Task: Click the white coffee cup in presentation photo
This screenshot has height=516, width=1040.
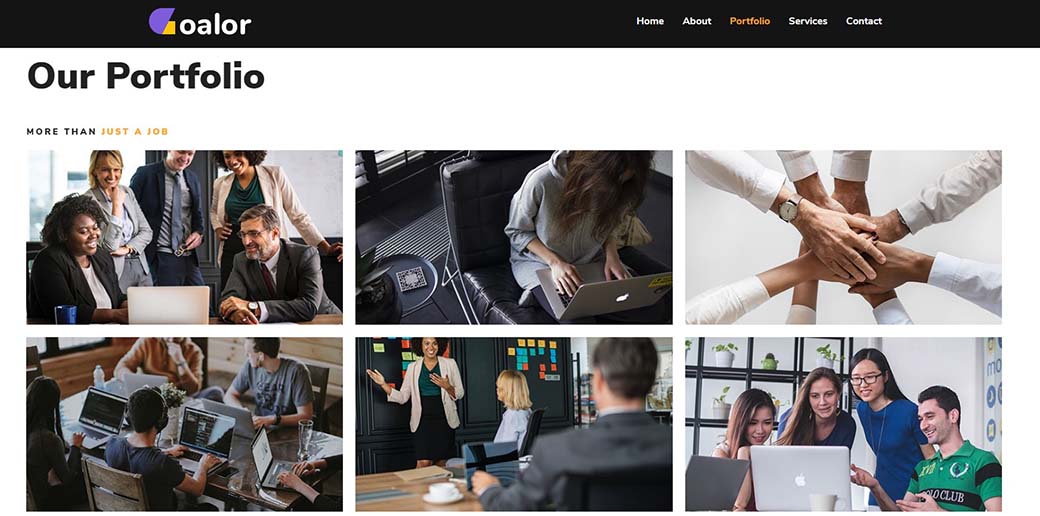Action: [x=443, y=493]
